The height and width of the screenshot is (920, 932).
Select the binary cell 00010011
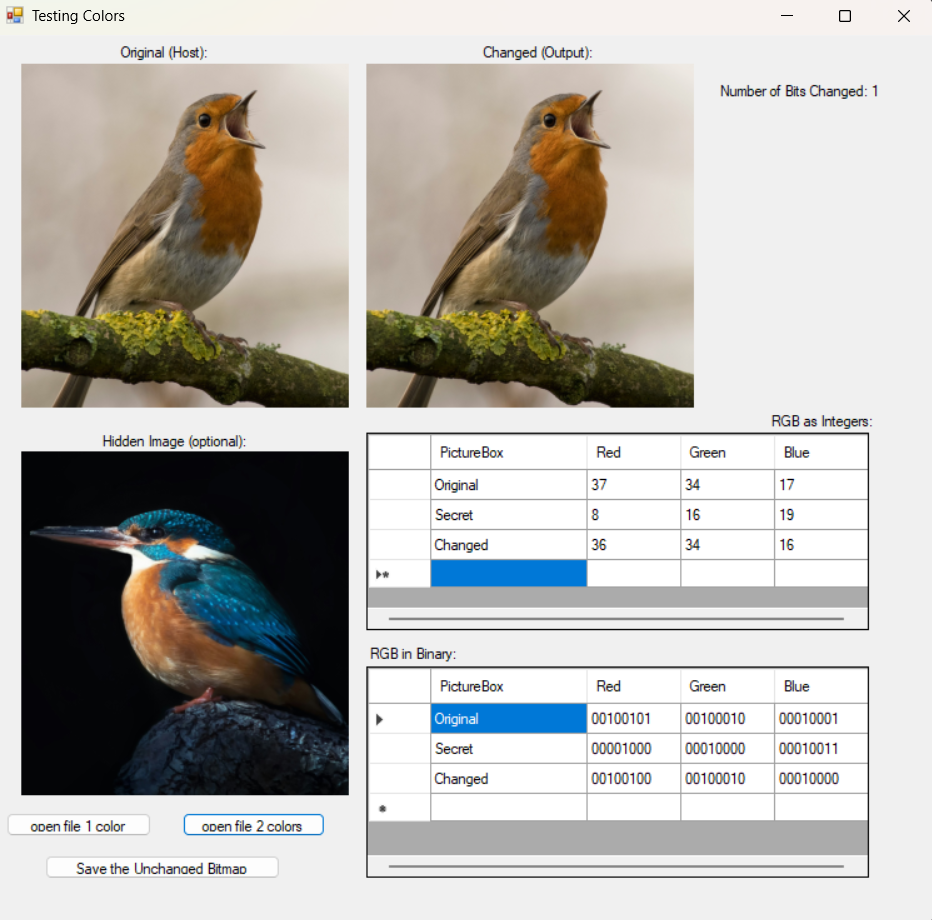(820, 749)
